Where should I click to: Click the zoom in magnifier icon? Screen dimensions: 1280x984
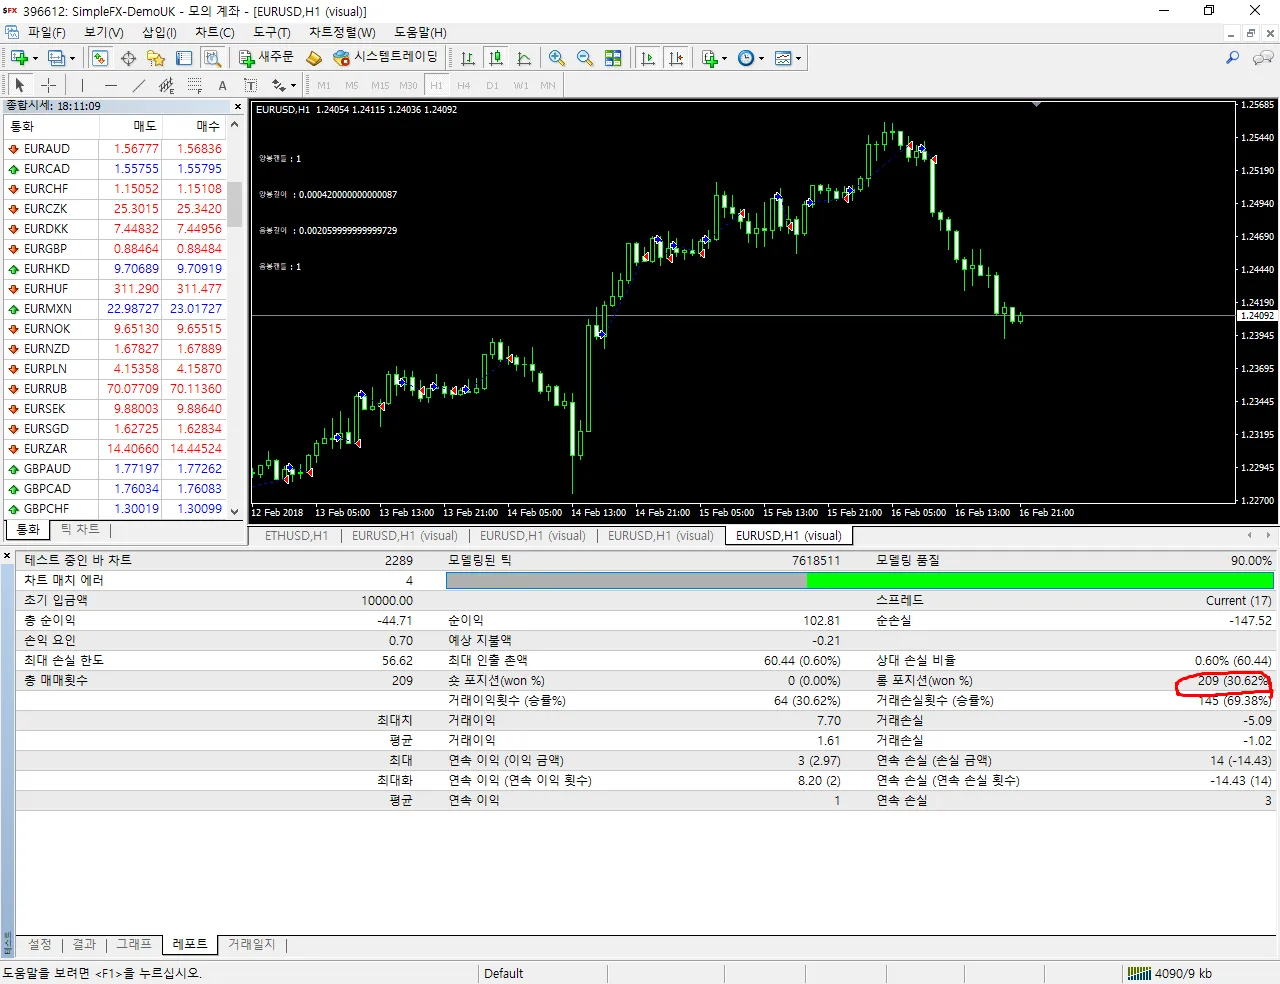click(557, 58)
